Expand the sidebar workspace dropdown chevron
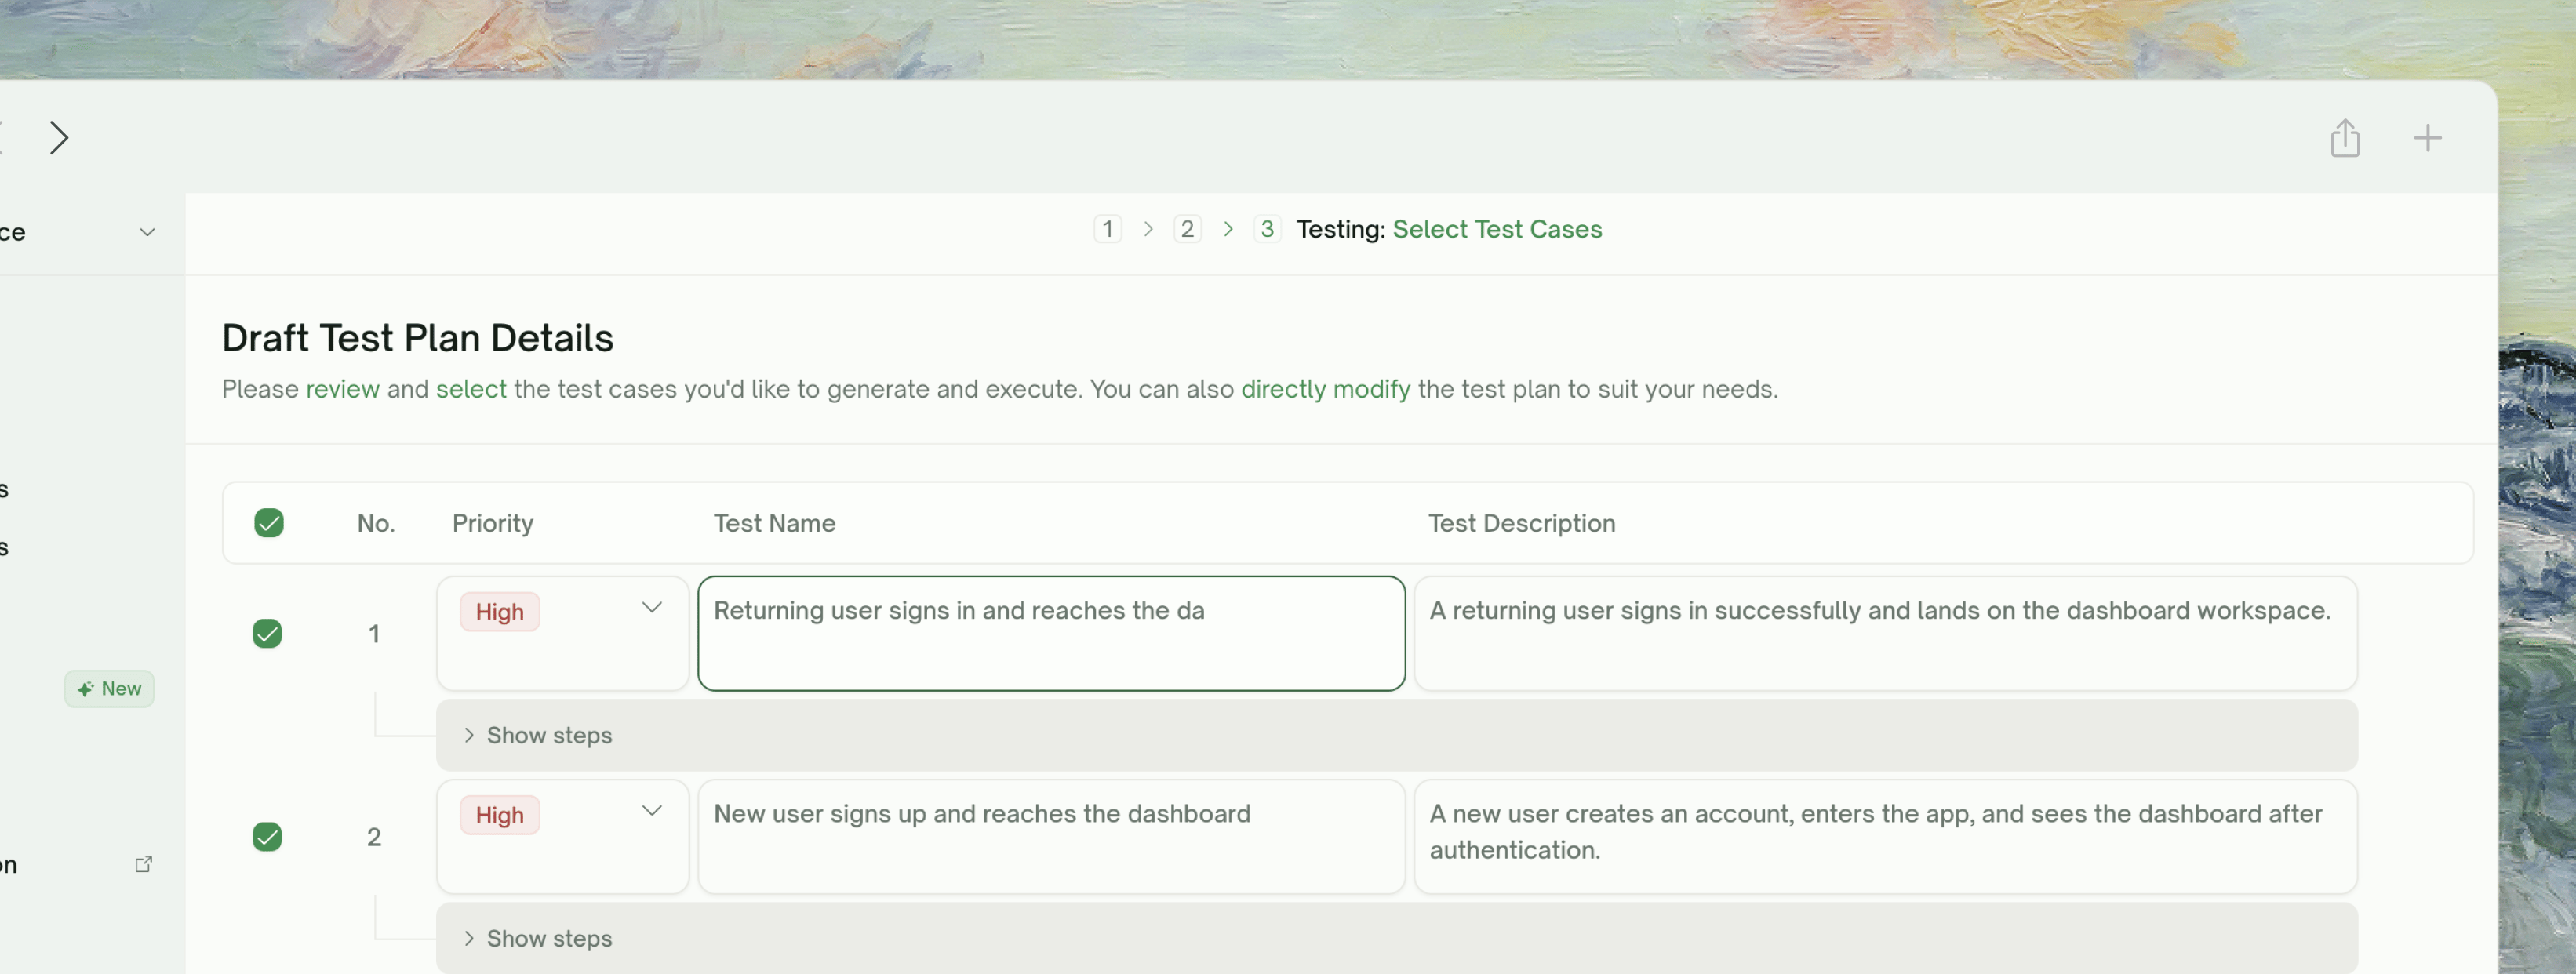The width and height of the screenshot is (2576, 974). (x=147, y=232)
